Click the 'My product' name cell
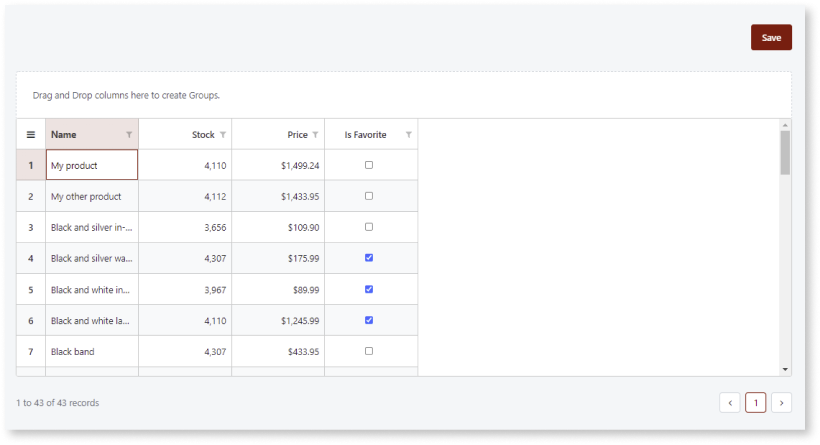 pos(92,165)
